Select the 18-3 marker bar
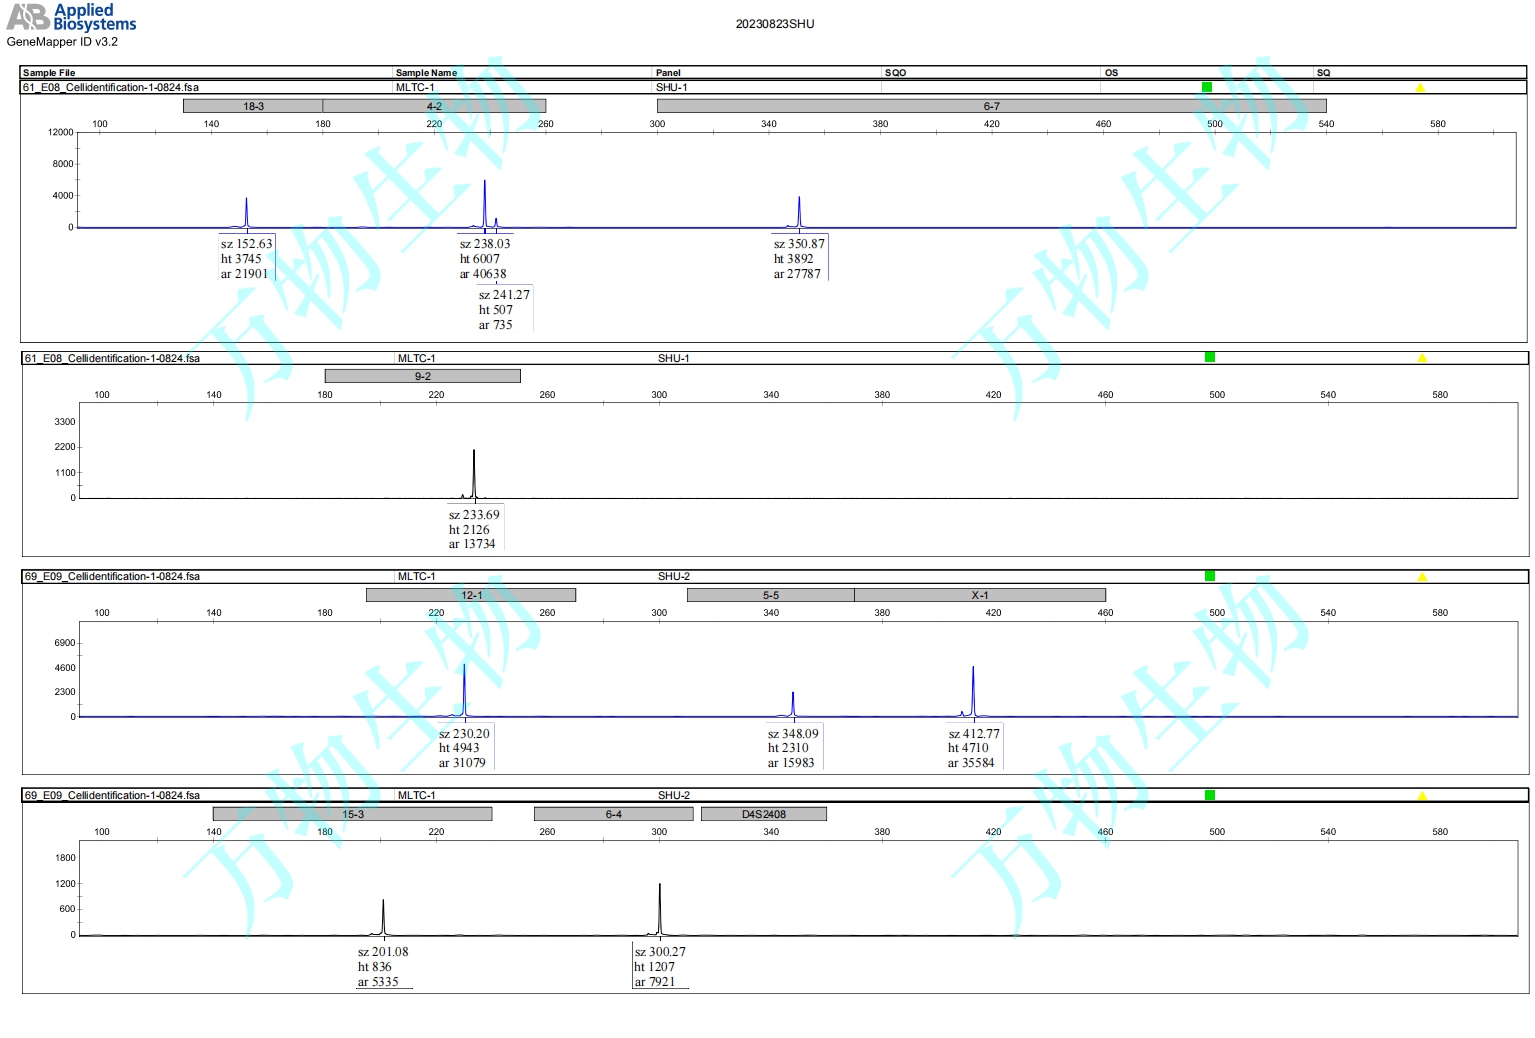This screenshot has width=1535, height=1038. tap(253, 106)
